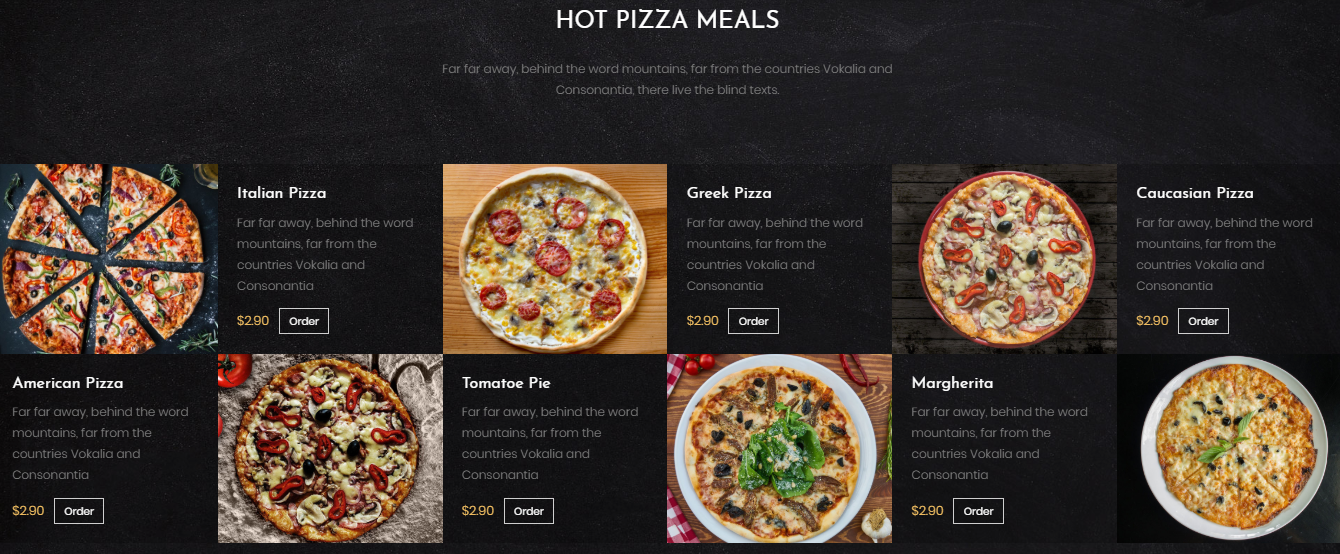Order the Italian Pizza
Image resolution: width=1340 pixels, height=554 pixels.
coord(304,321)
